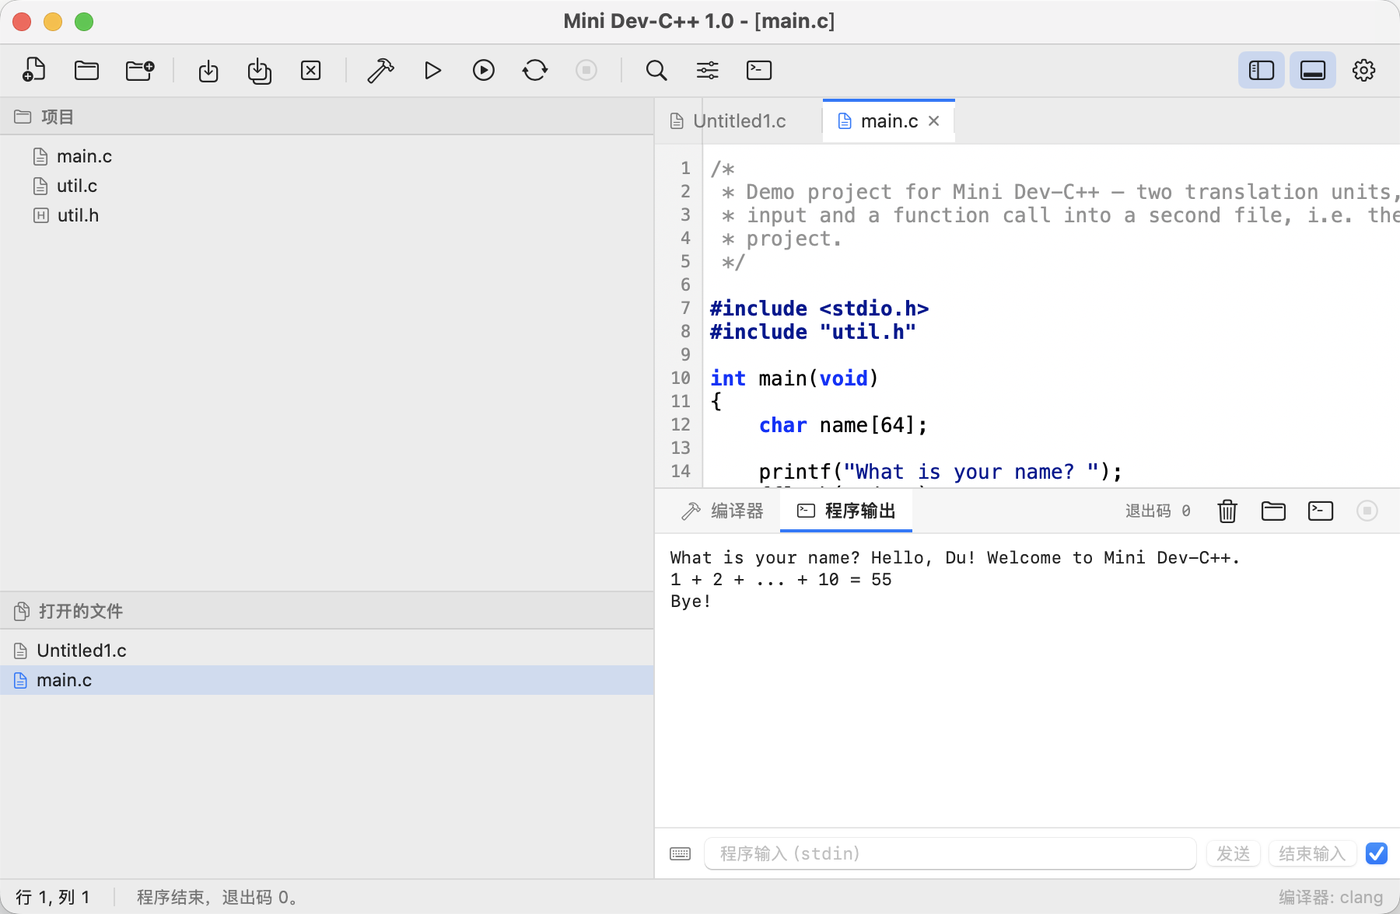Create a new project folder
This screenshot has height=914, width=1400.
click(140, 70)
